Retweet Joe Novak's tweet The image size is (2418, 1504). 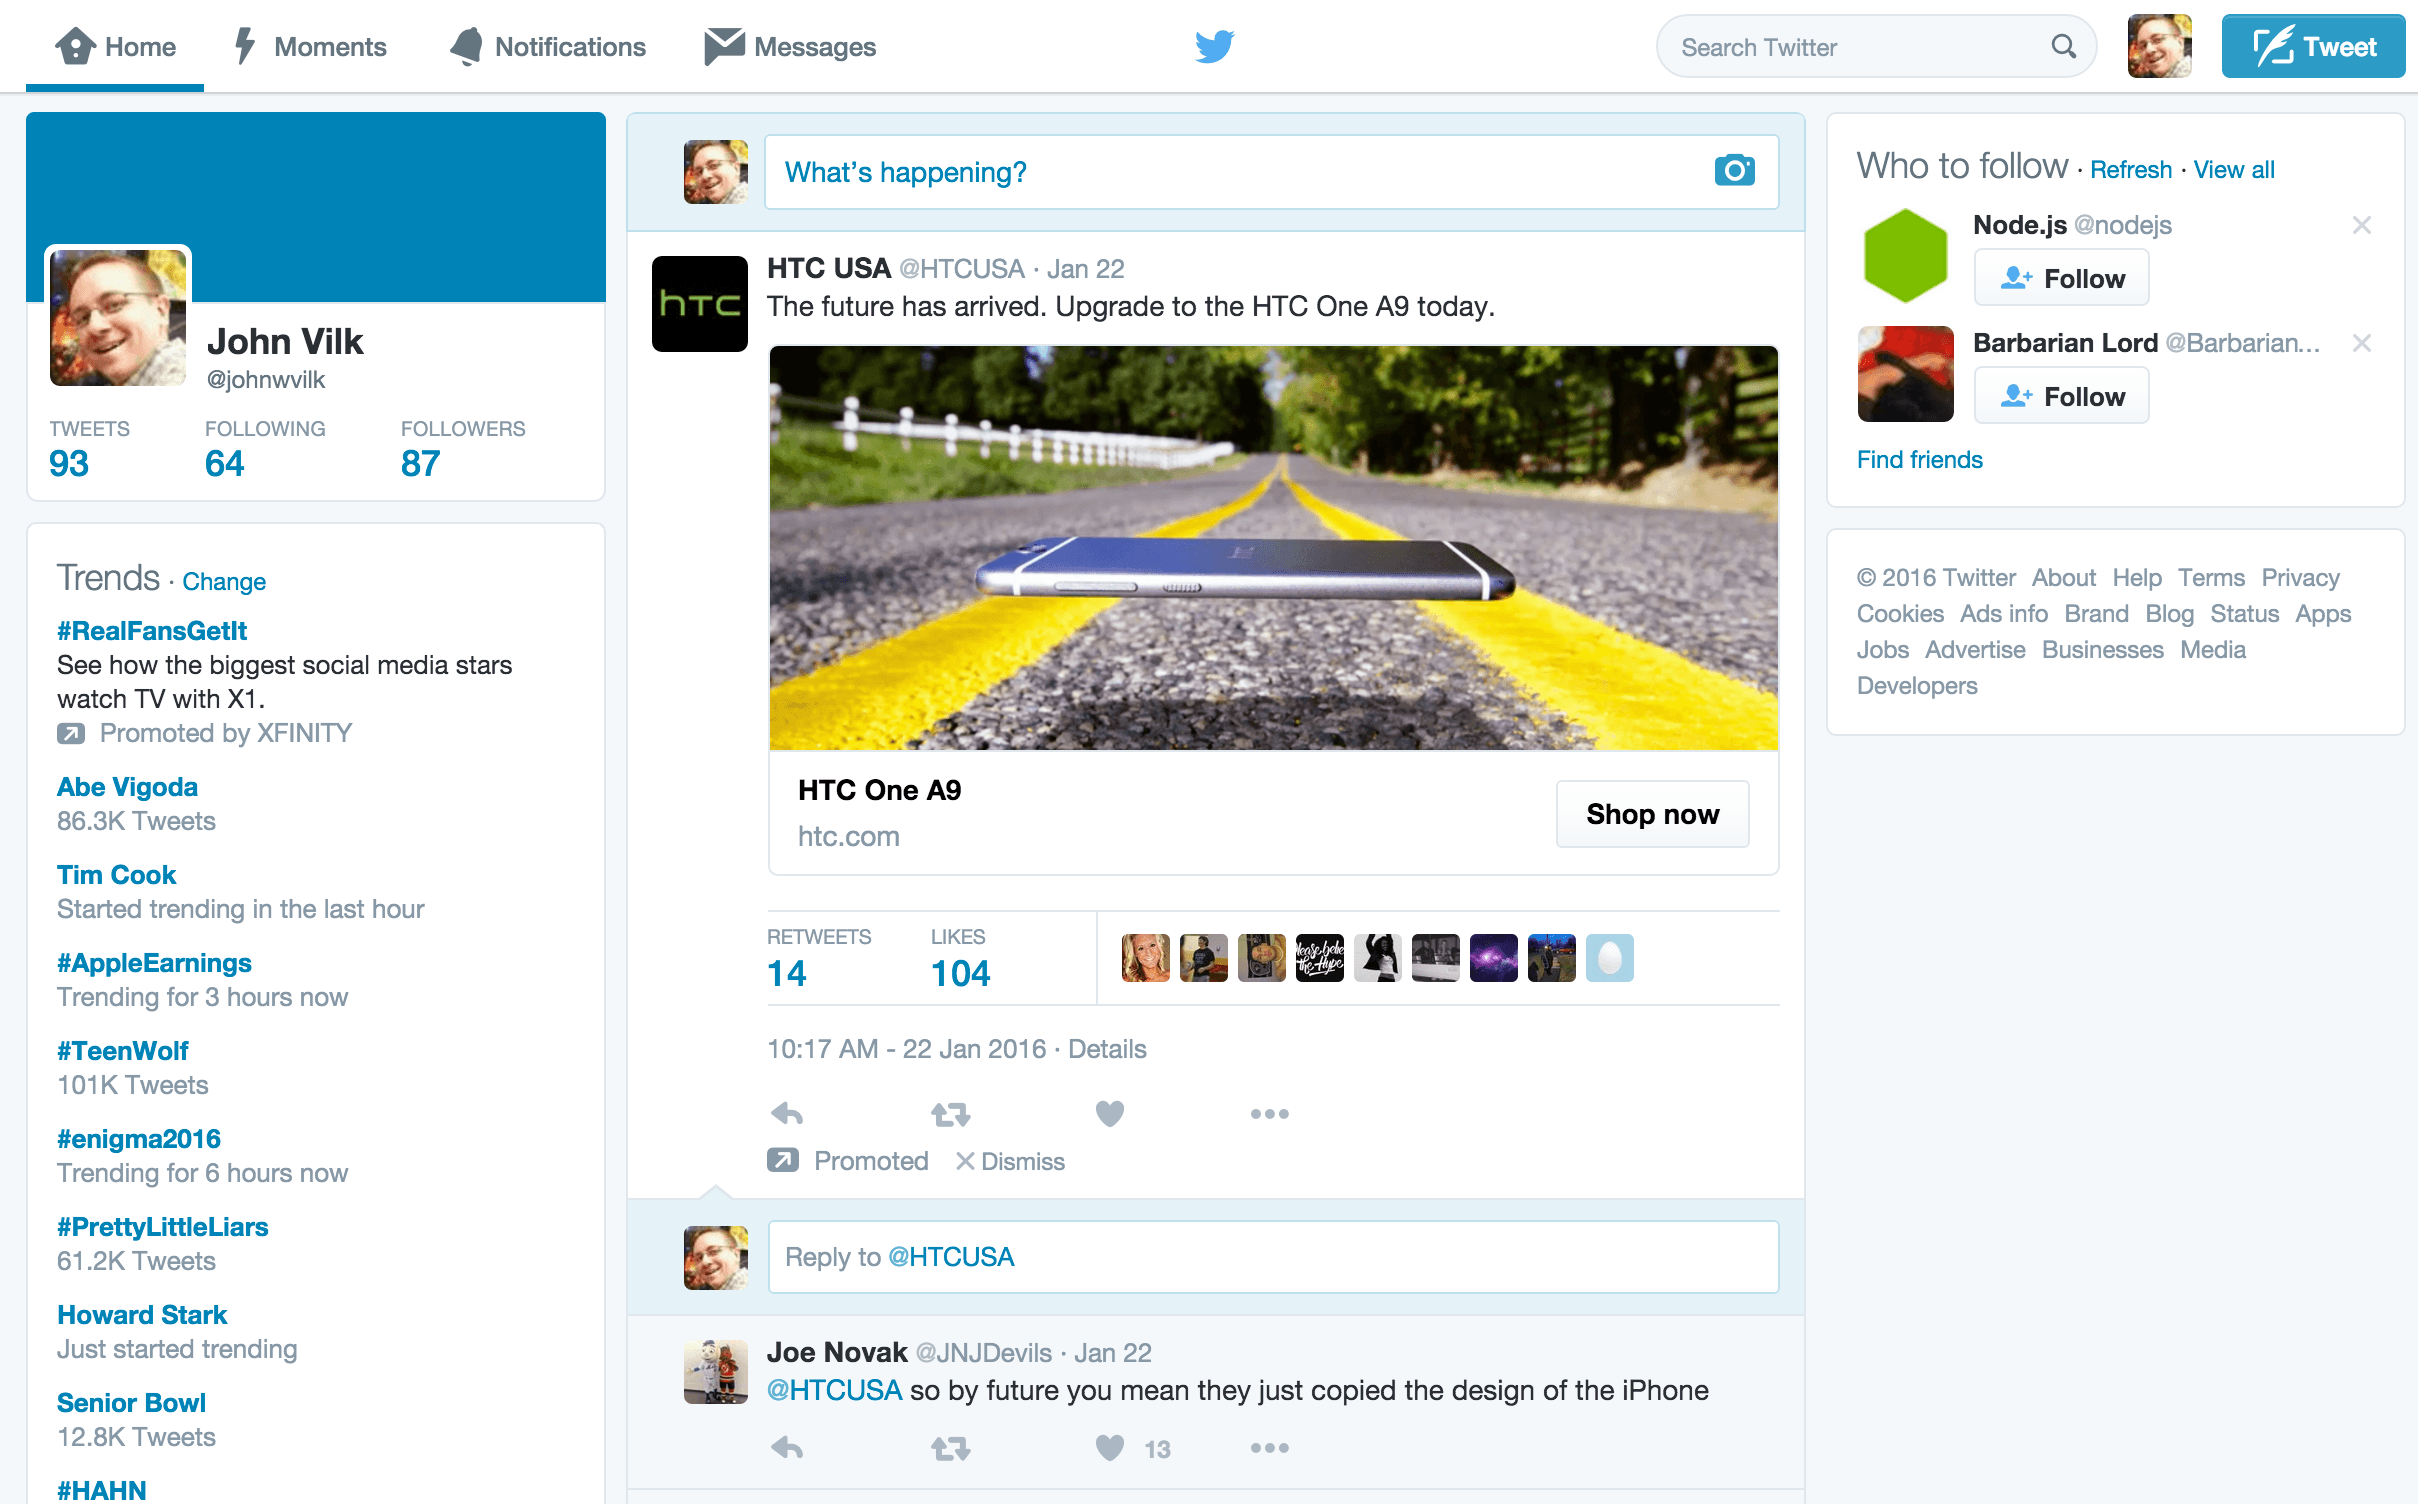(x=950, y=1447)
